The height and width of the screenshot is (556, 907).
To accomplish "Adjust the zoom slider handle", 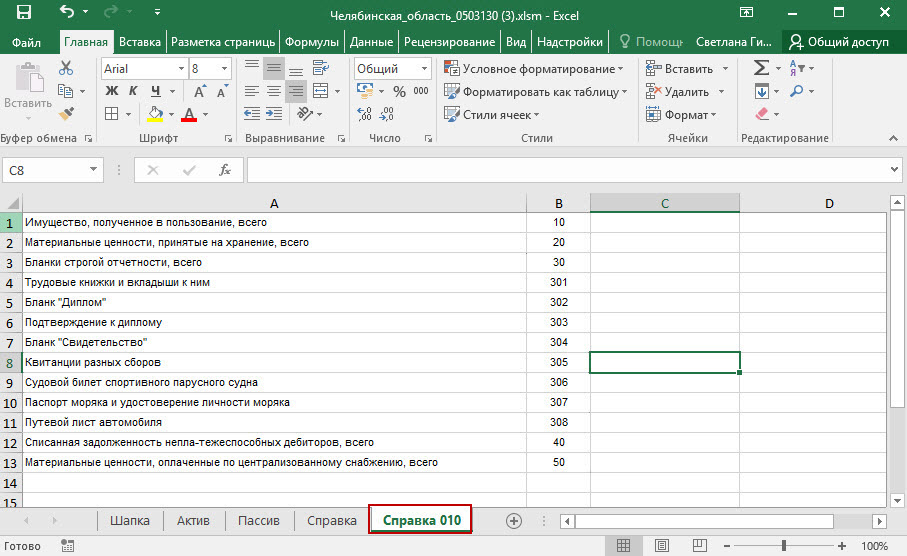I will [784, 546].
